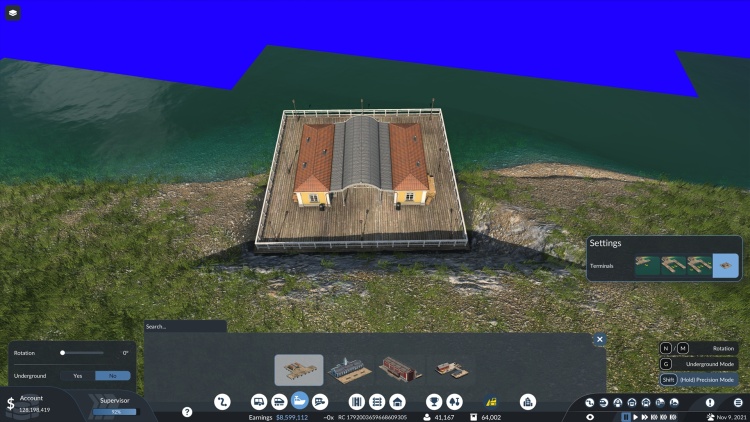Set the first of three fastest speed buttons

tap(654, 417)
